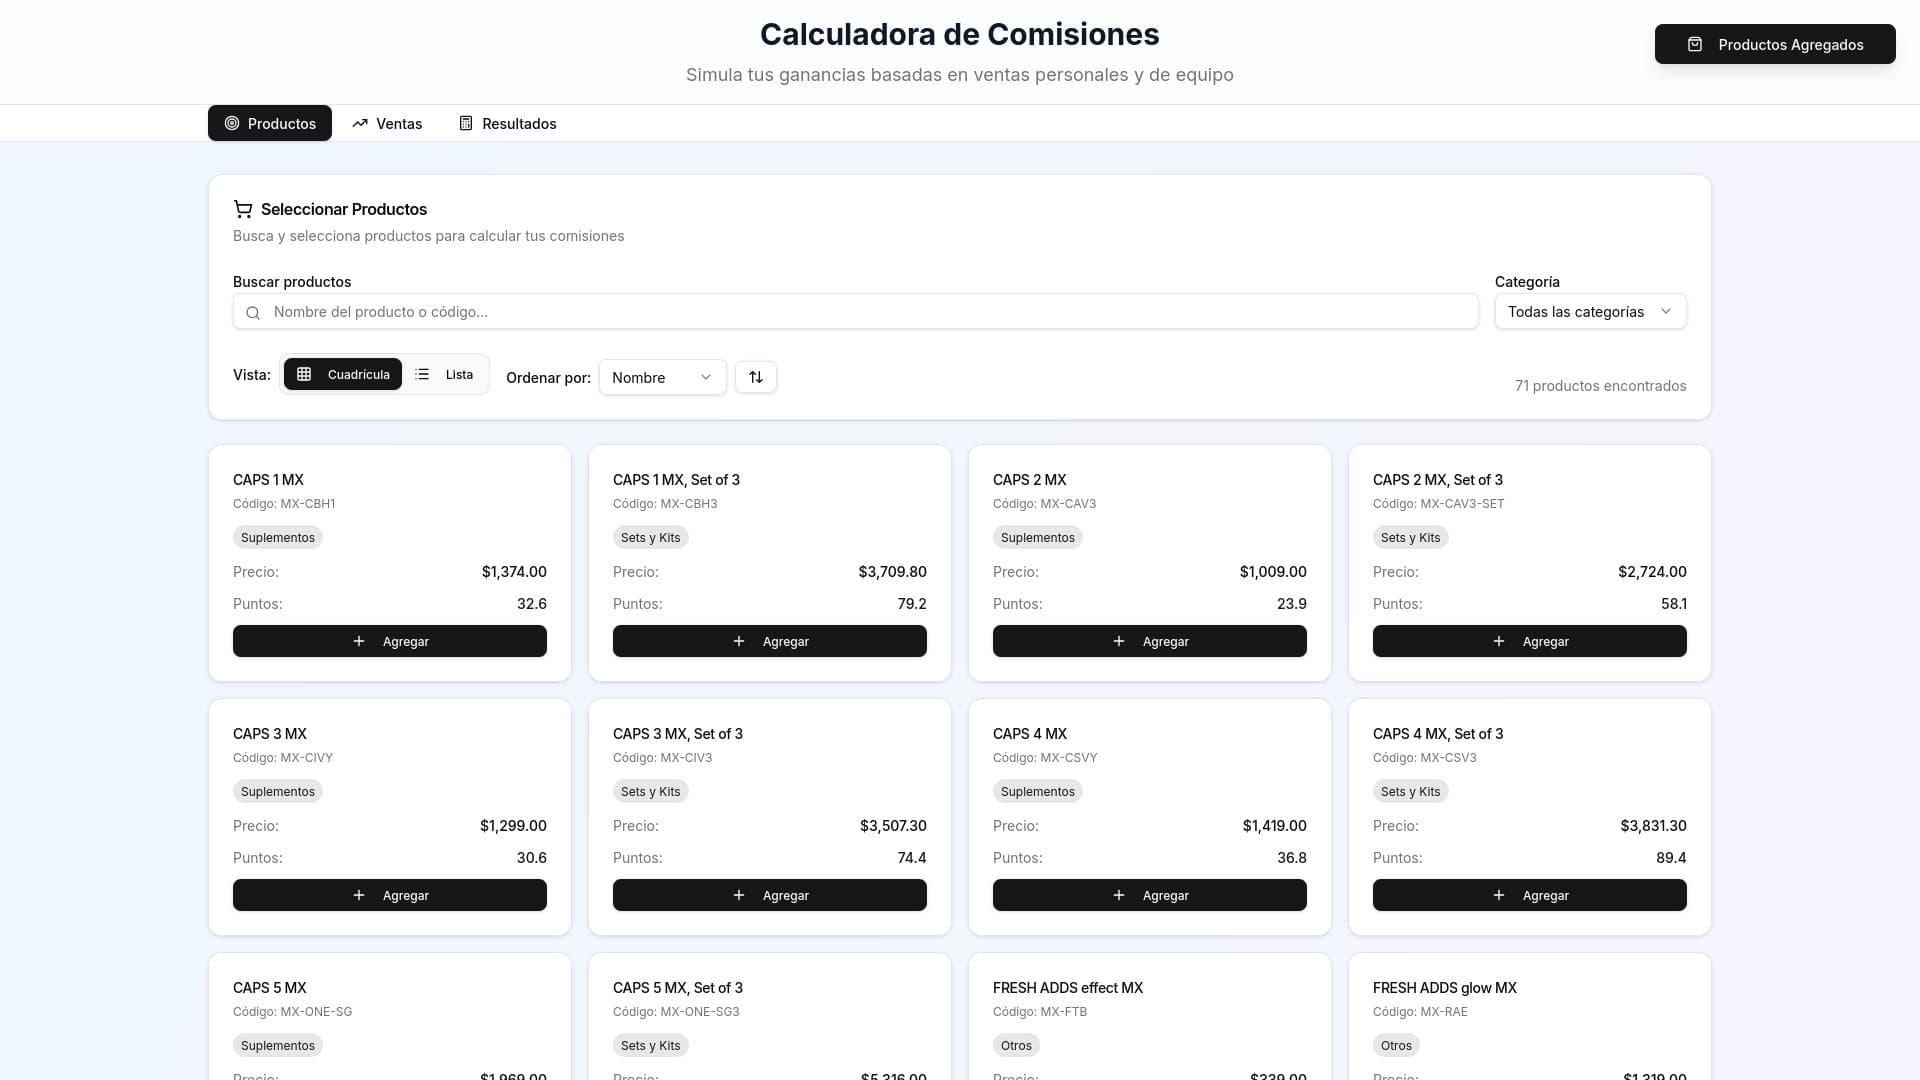Focus the Buscar productos search field

870,312
